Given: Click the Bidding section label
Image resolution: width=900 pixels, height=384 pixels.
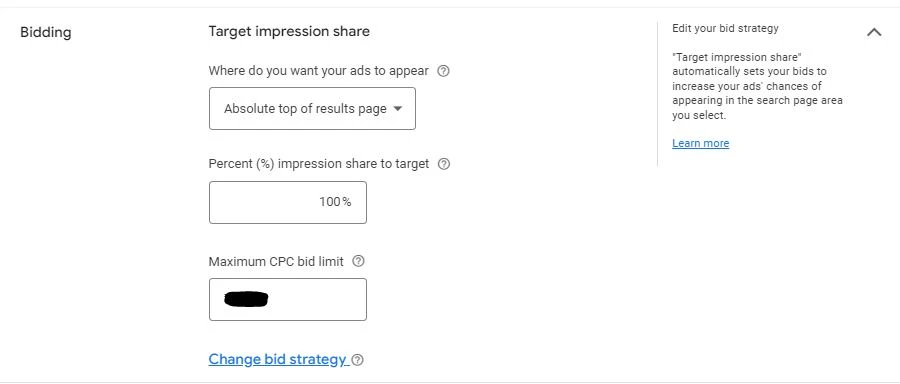Looking at the screenshot, I should click(46, 32).
